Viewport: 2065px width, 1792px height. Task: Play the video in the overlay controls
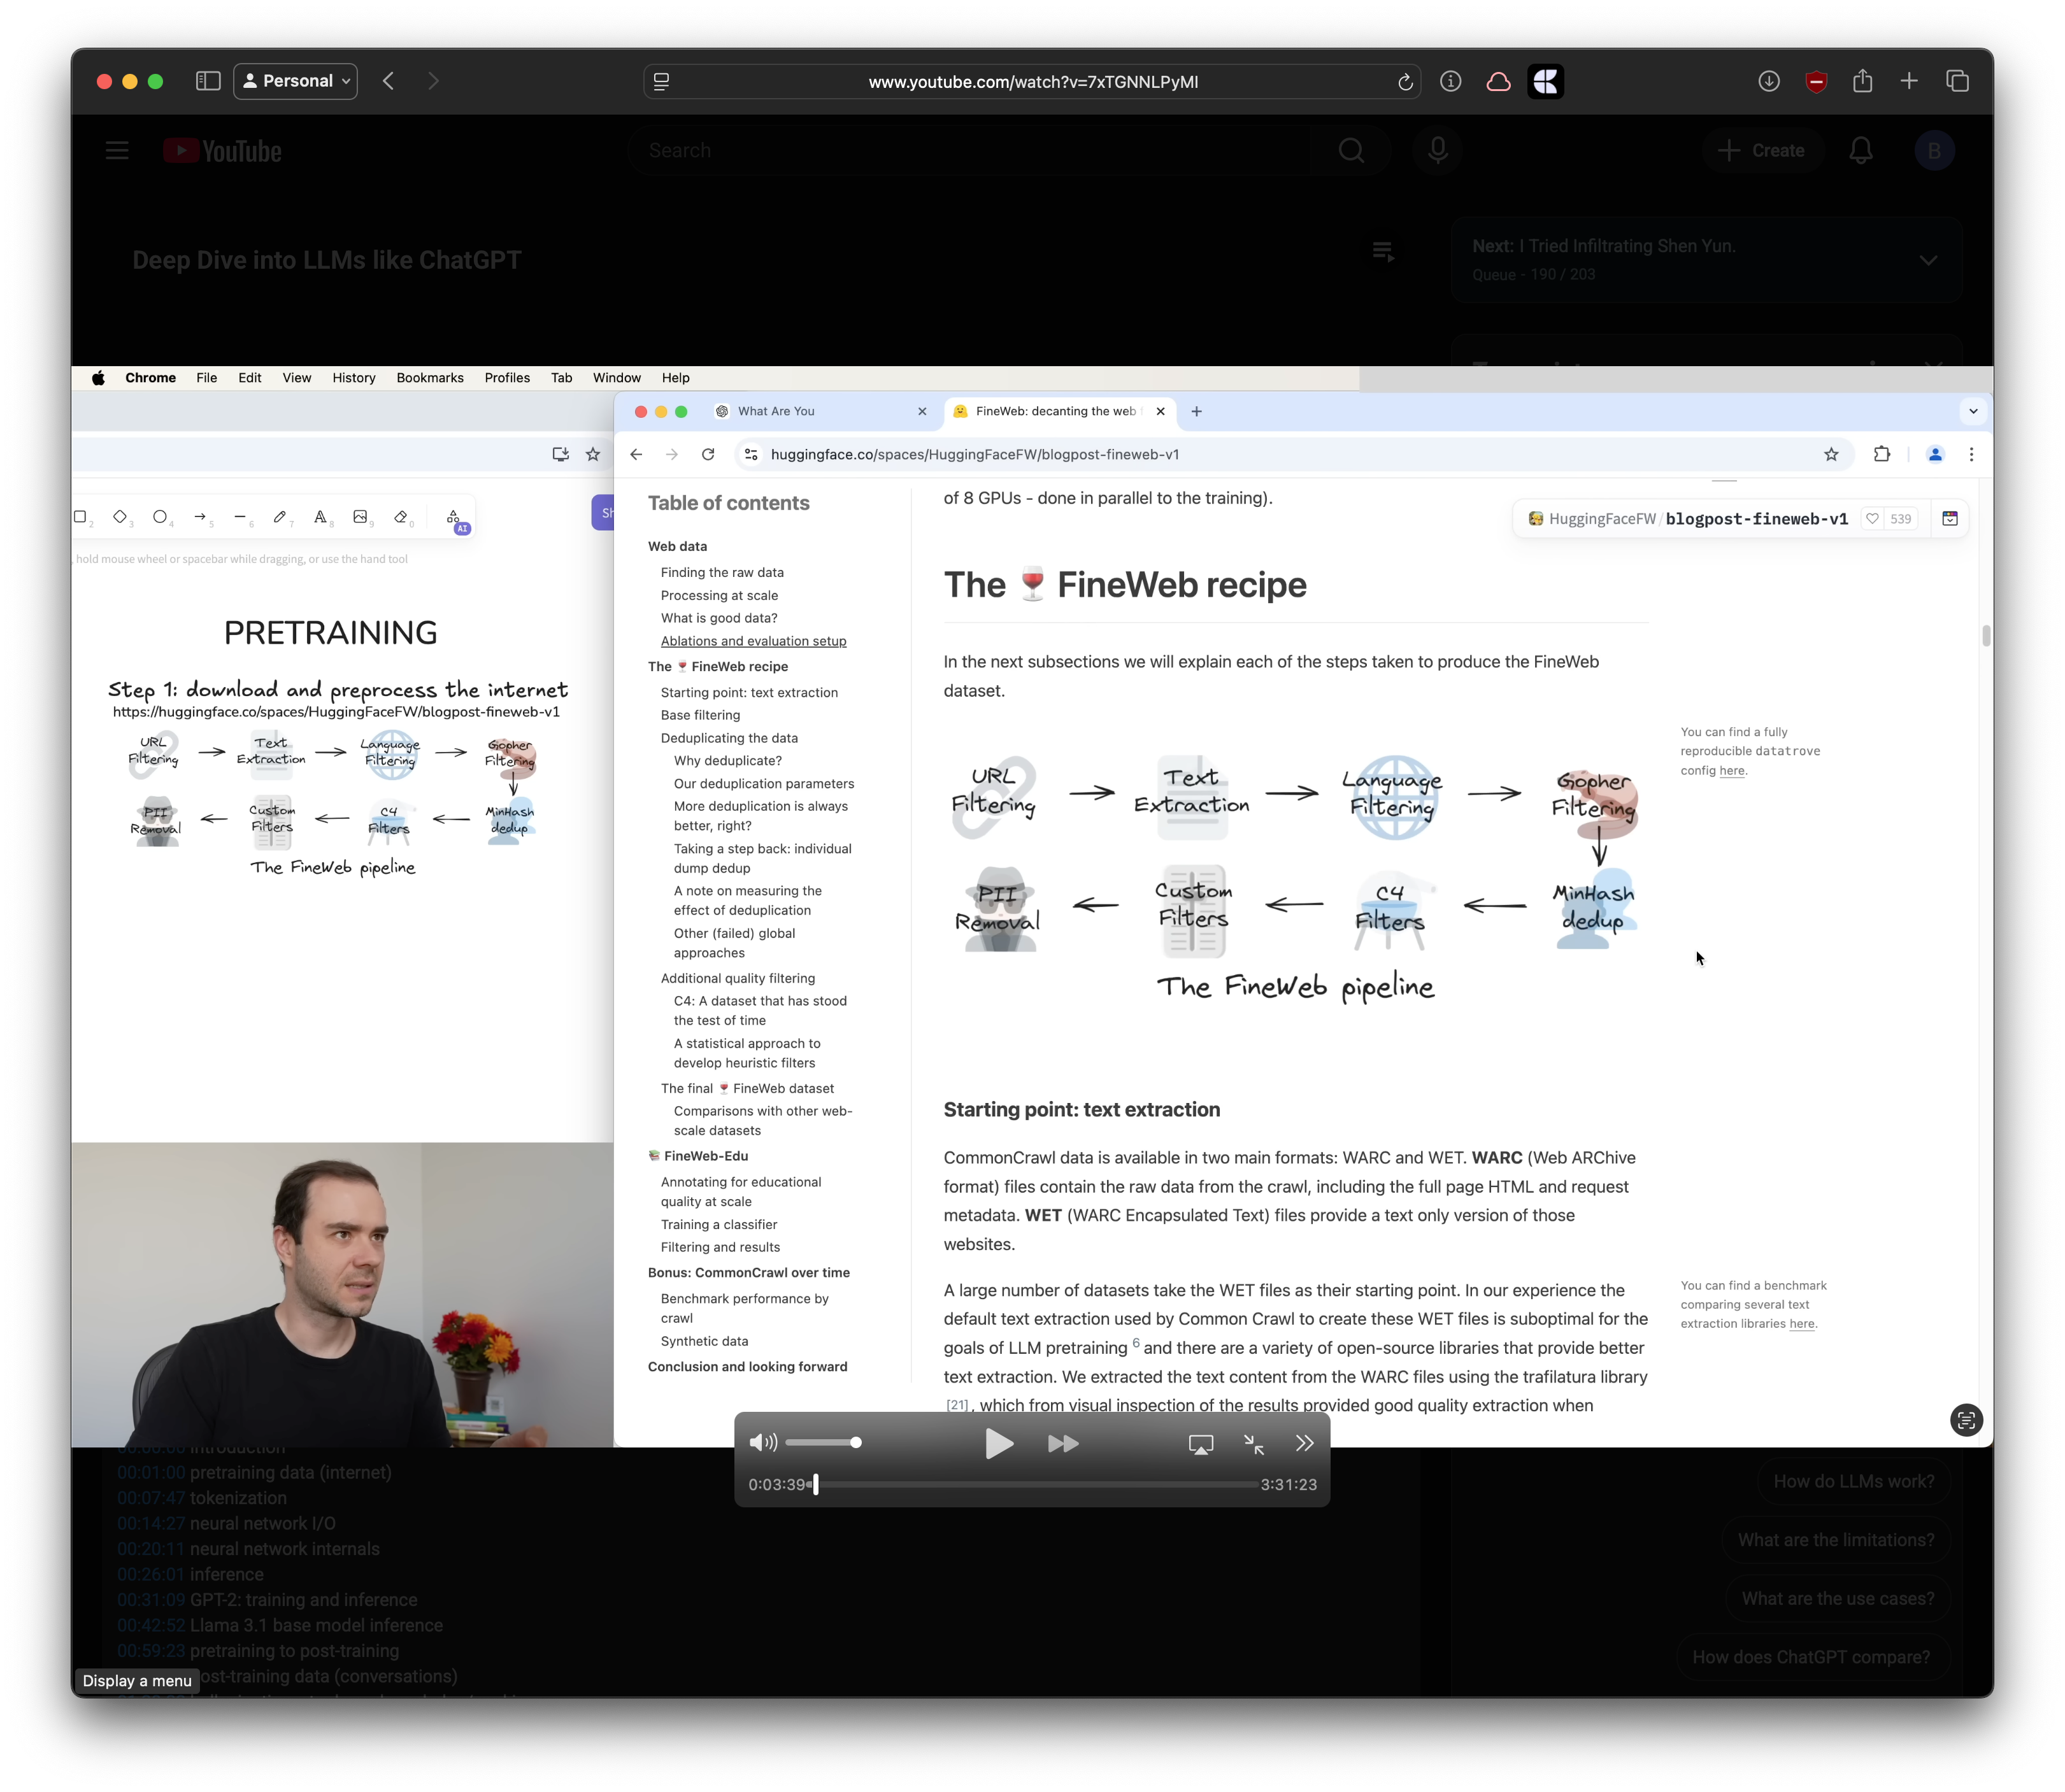coord(998,1443)
